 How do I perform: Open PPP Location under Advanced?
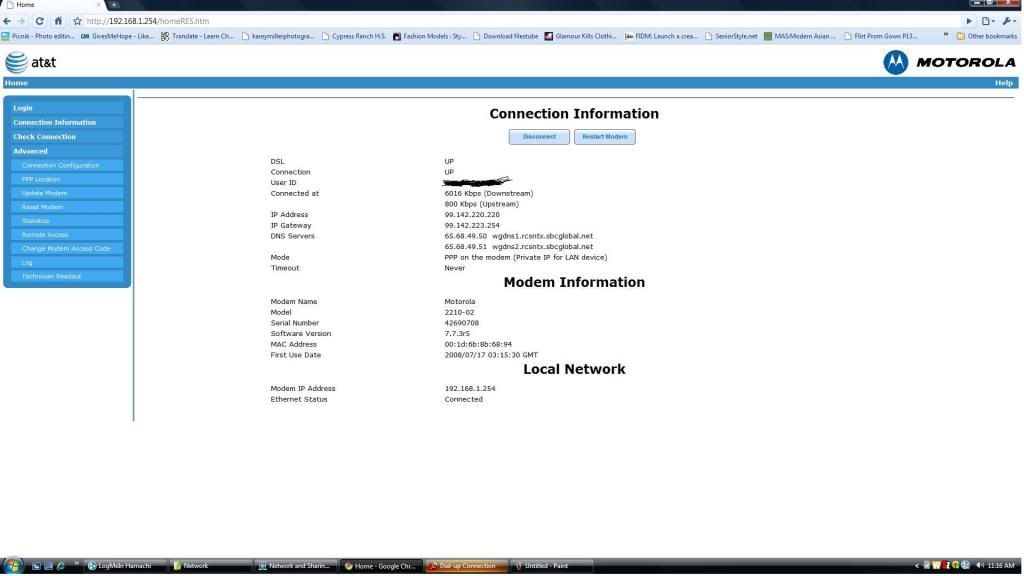coord(67,179)
